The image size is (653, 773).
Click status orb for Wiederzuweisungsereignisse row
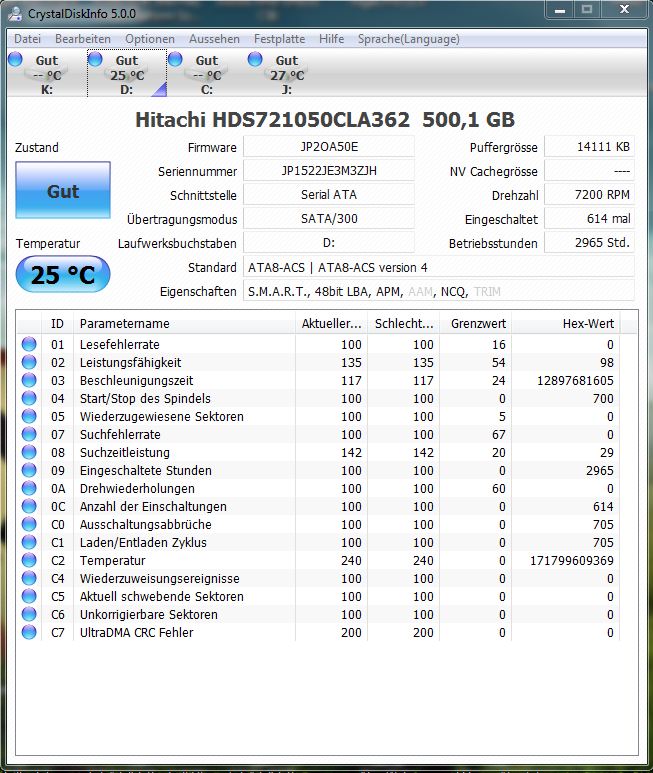point(29,578)
